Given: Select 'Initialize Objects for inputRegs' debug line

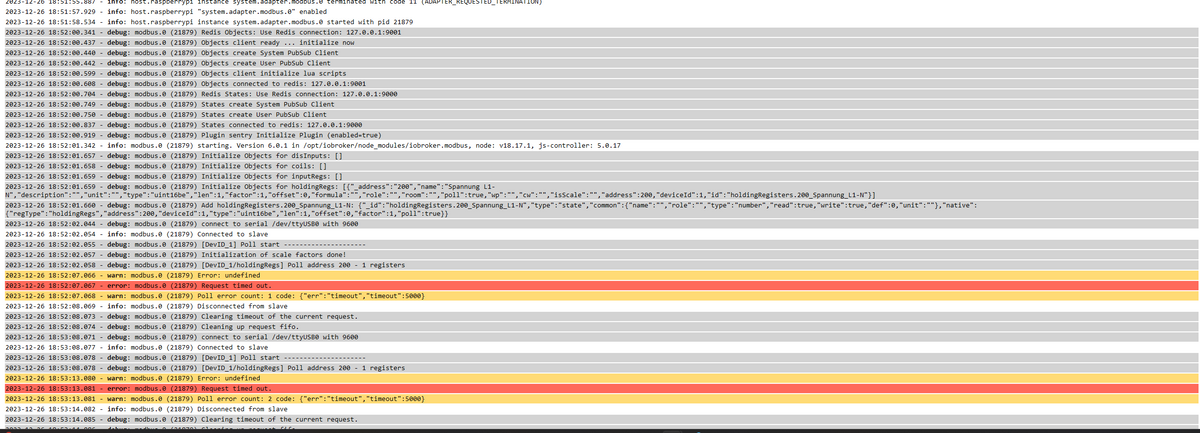Looking at the screenshot, I should tap(600, 176).
